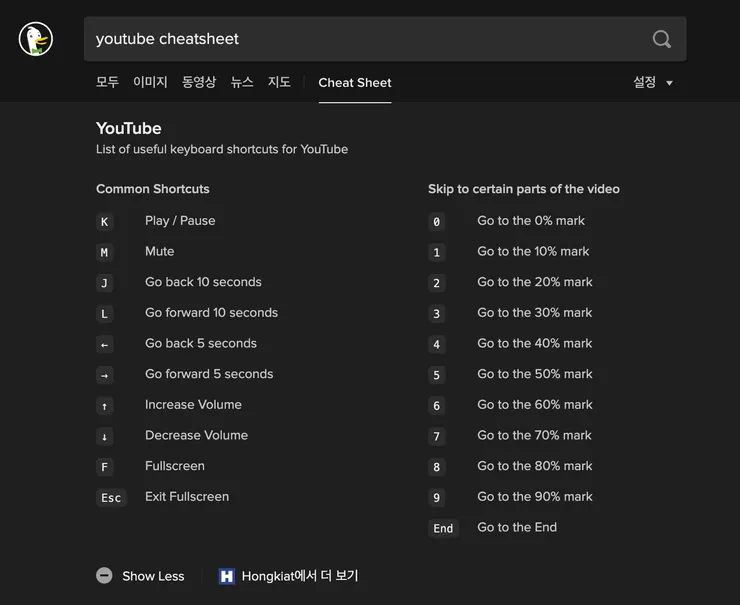Screen dimensions: 740x605
Task: Click Increase Volume text
Action: [193, 404]
